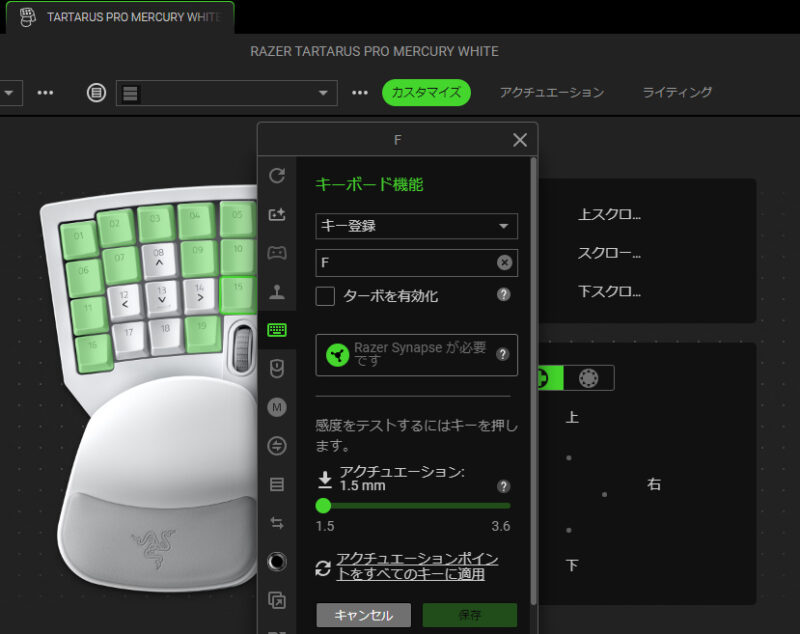800x634 pixels.
Task: Open the joystick function category icon
Action: click(x=277, y=292)
